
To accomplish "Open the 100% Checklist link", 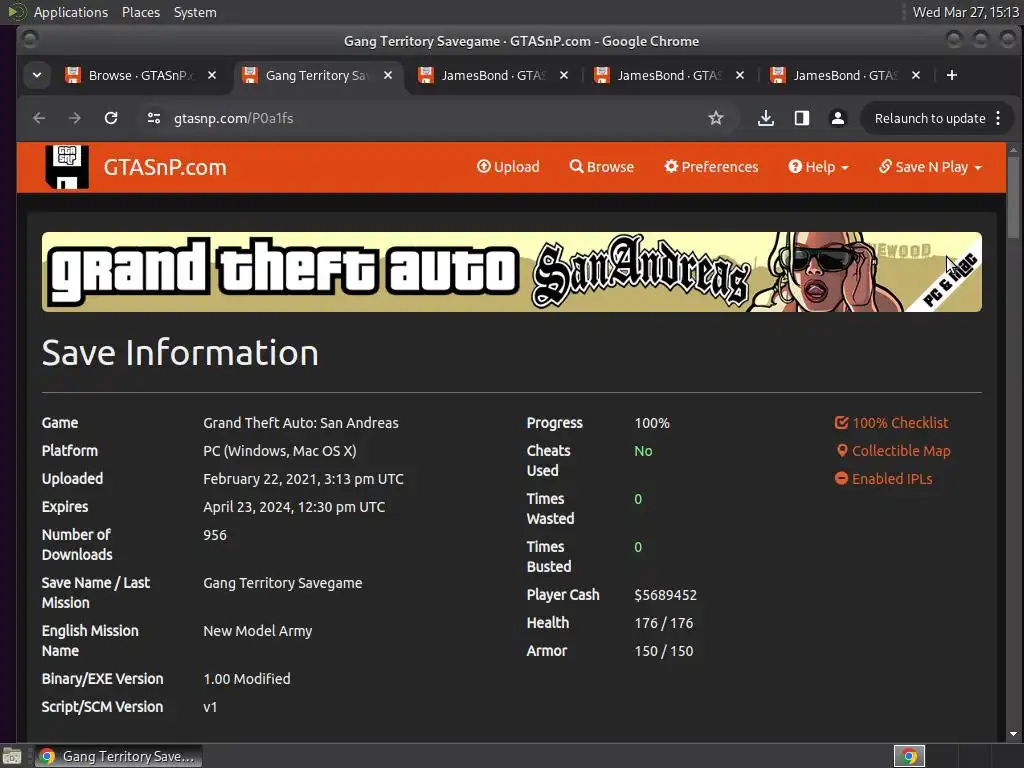I will [891, 423].
